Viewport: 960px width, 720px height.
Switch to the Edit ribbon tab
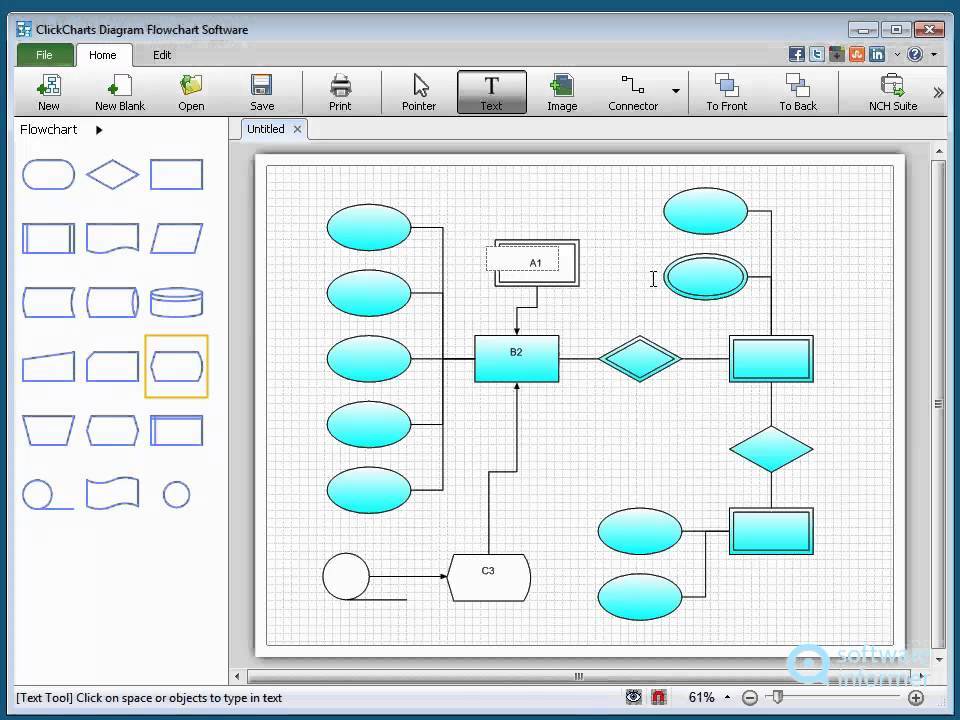click(x=162, y=55)
